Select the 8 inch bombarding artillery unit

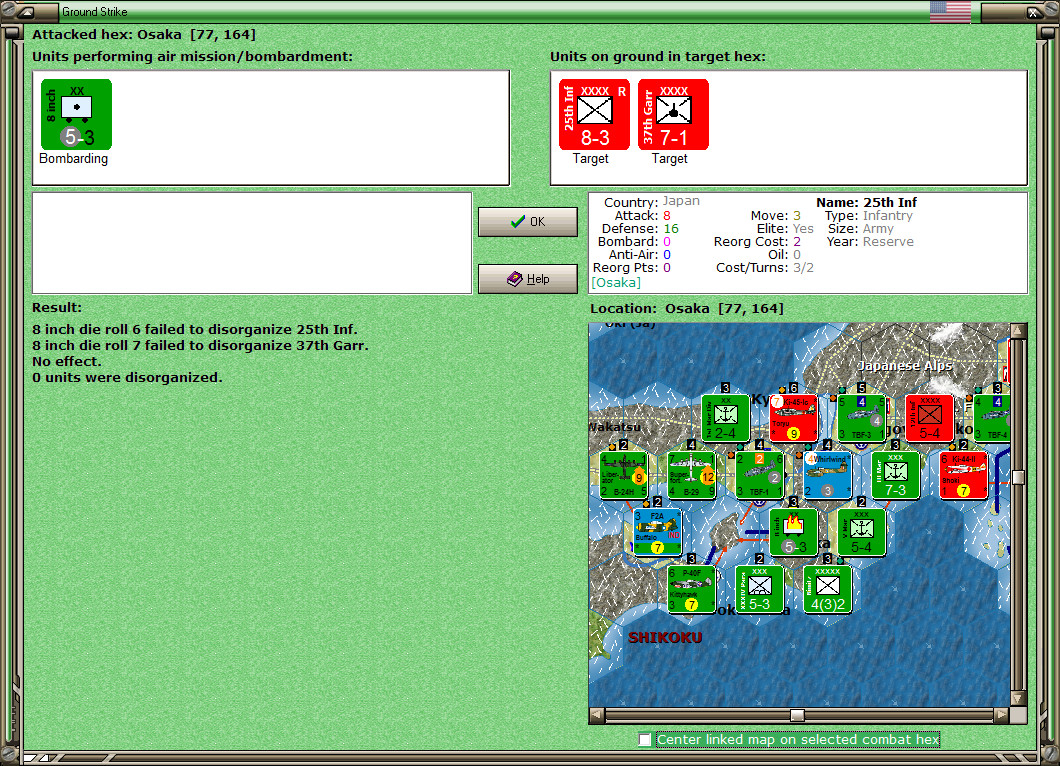76,114
